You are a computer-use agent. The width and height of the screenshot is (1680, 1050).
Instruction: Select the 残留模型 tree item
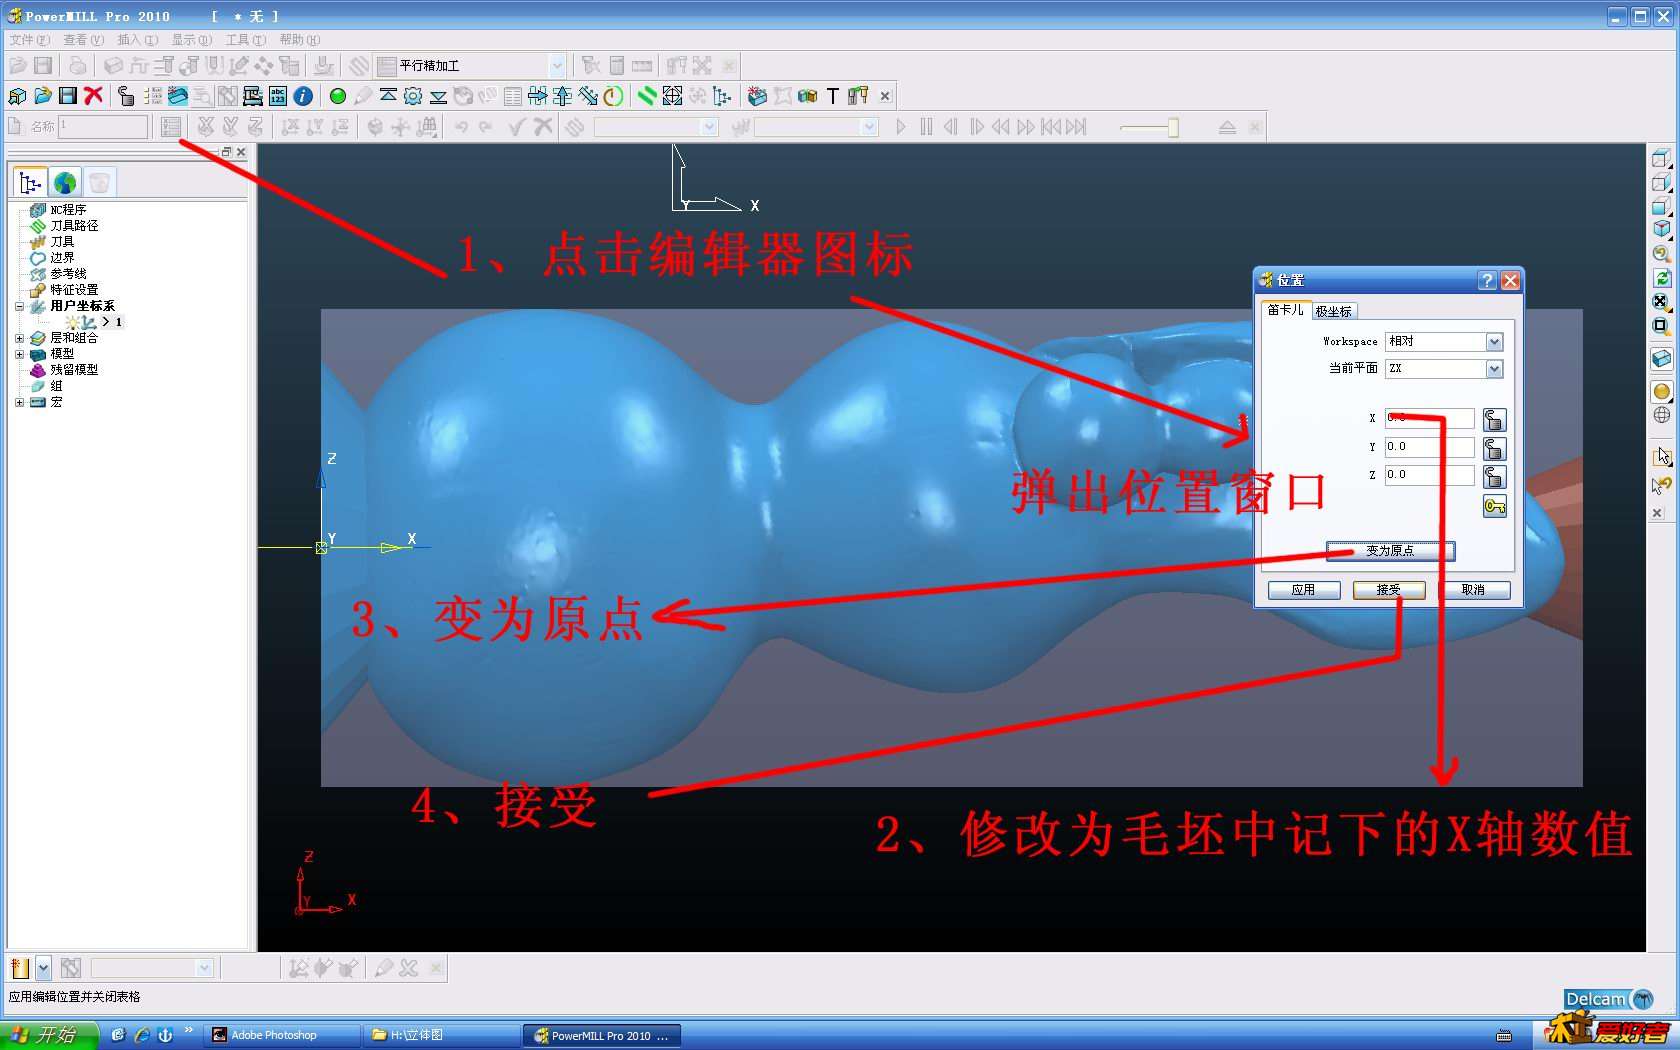click(x=74, y=370)
